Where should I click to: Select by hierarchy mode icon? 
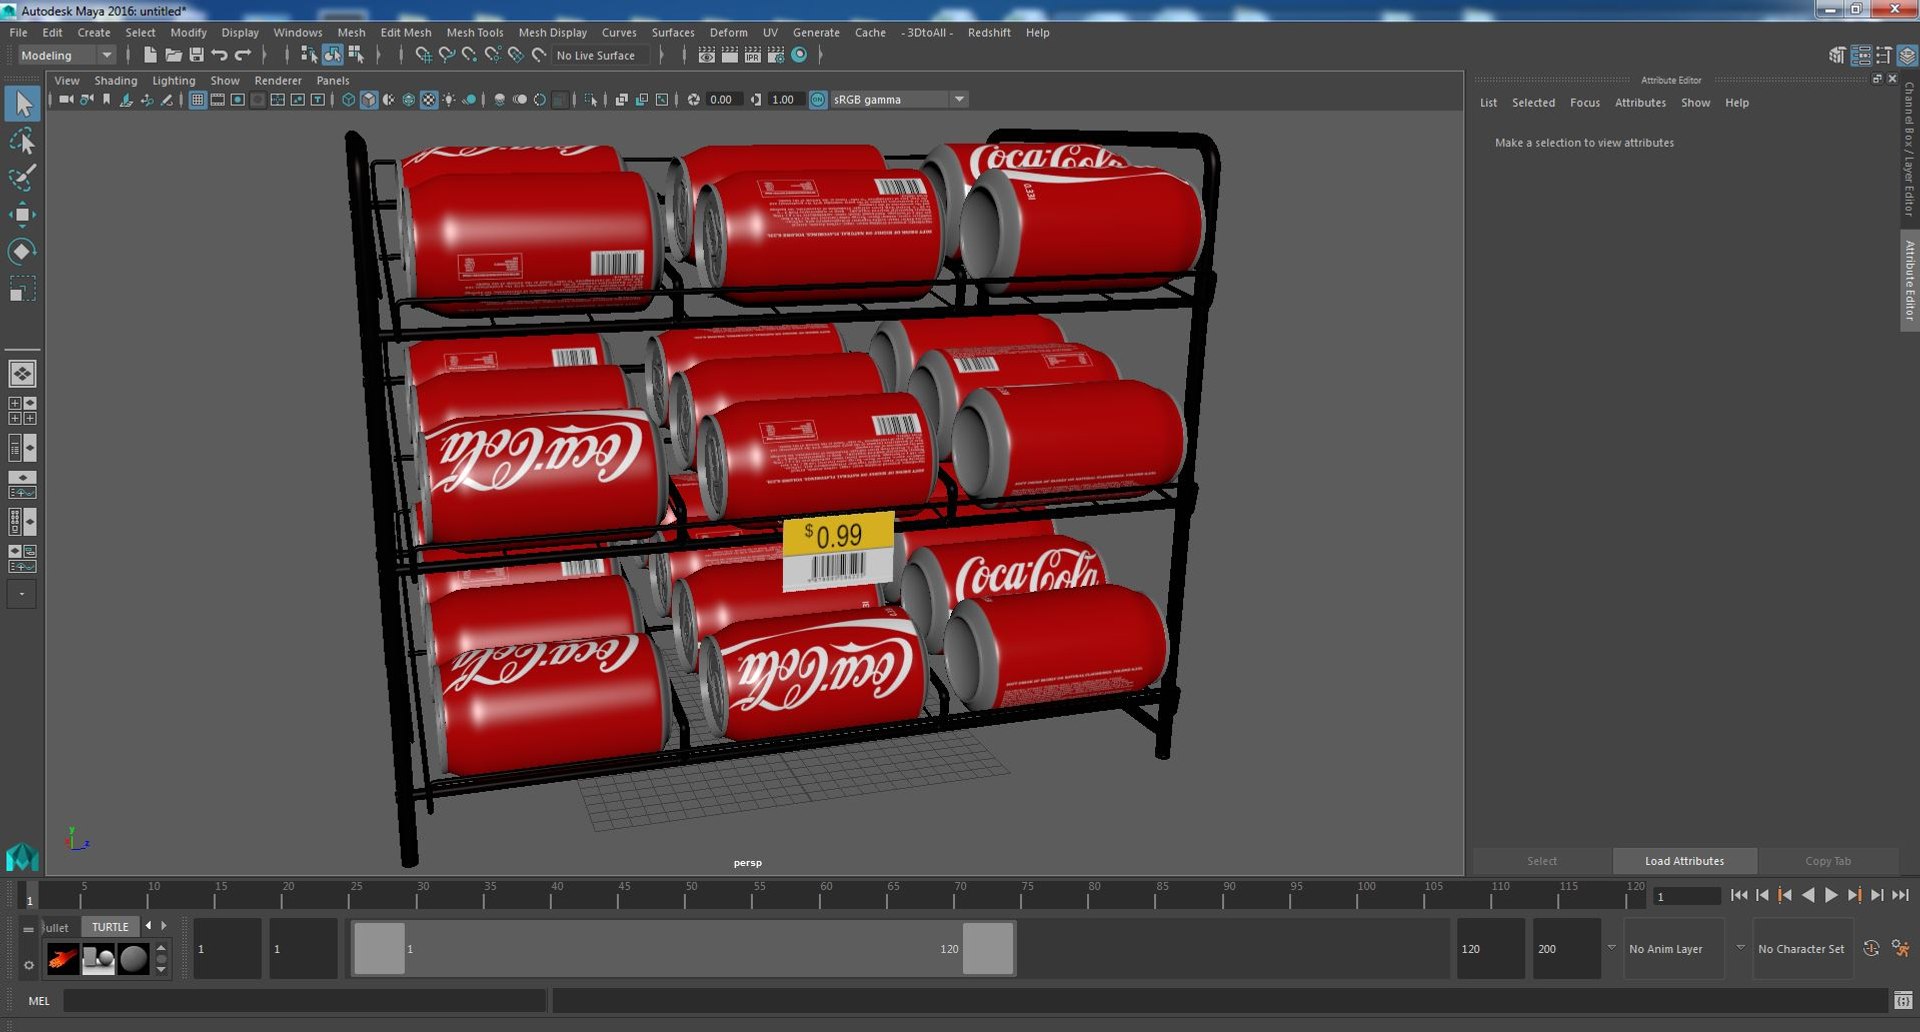pos(309,55)
